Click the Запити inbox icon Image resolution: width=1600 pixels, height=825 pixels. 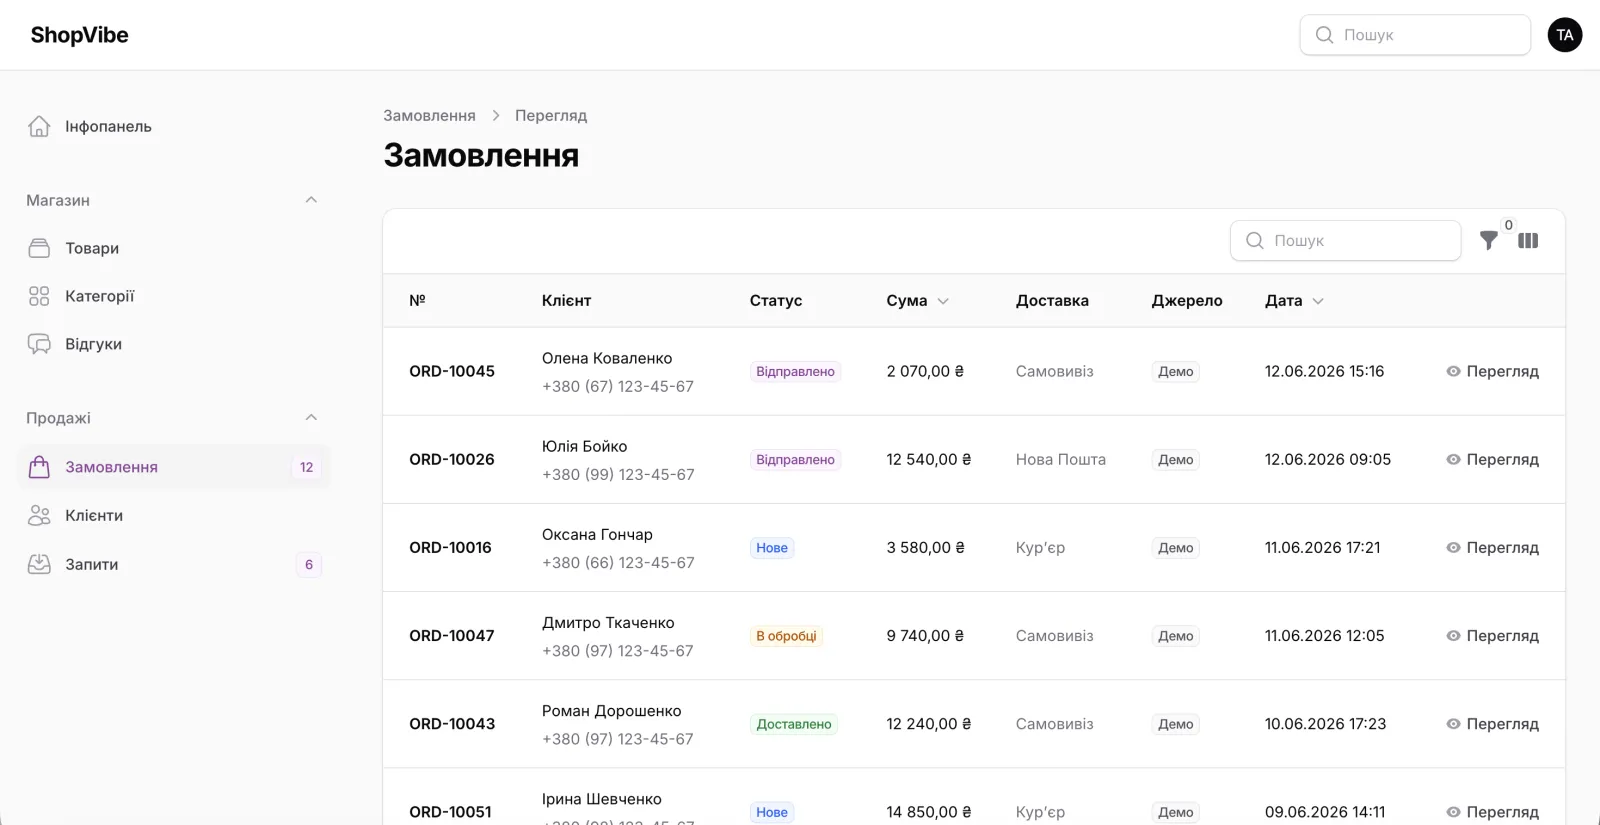[x=39, y=564]
